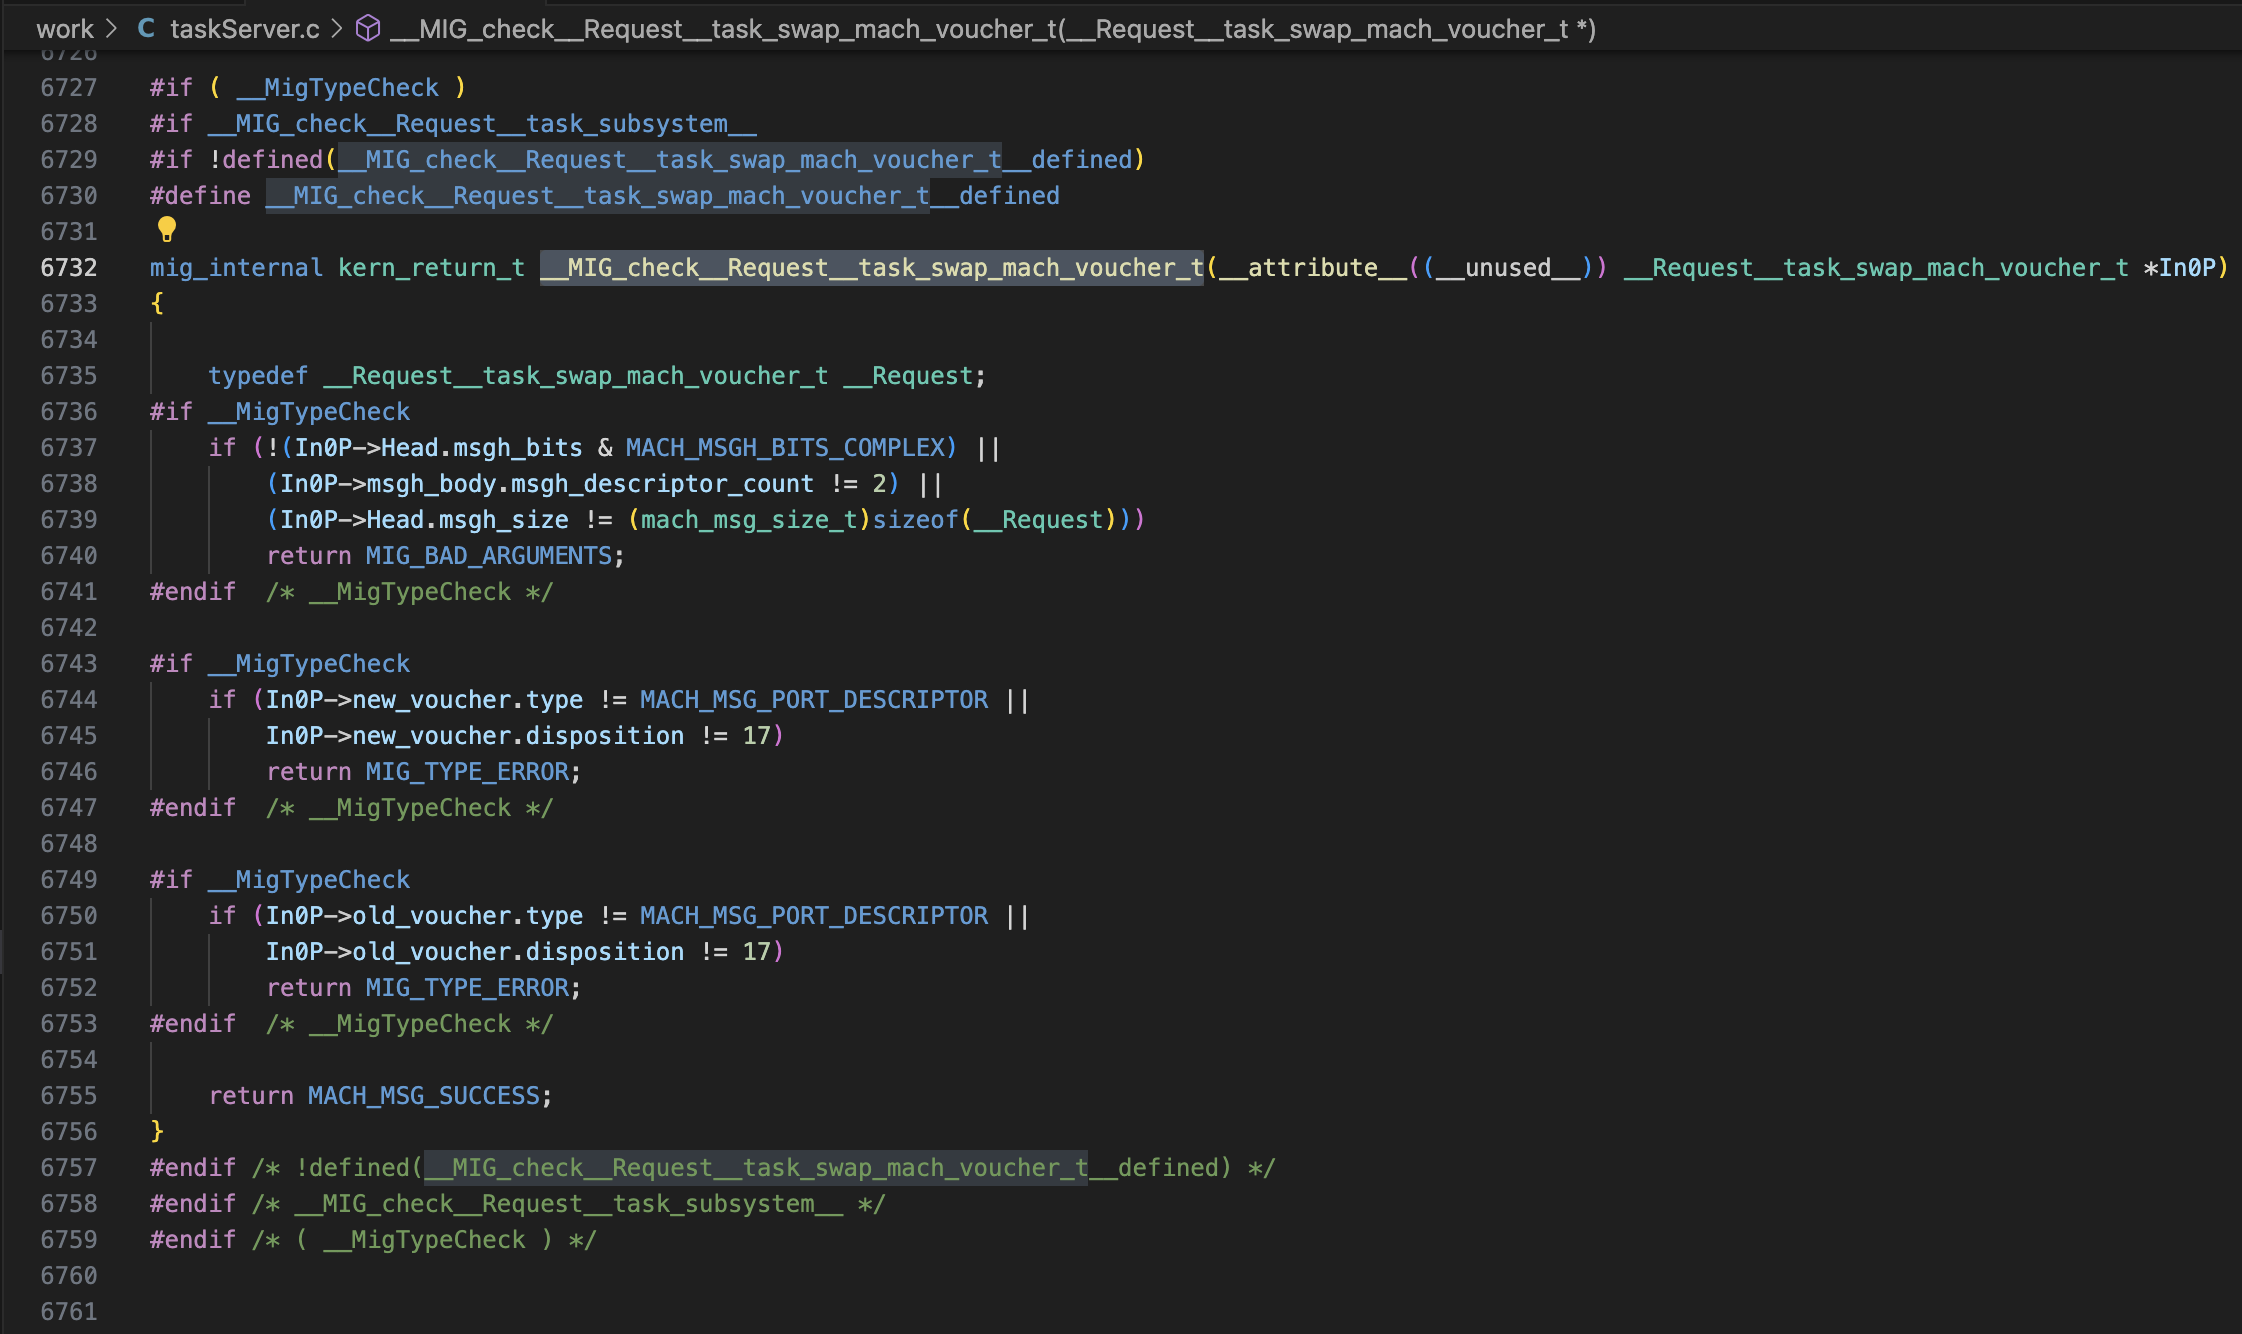Click line number 6755 in the gutter

click(69, 1096)
